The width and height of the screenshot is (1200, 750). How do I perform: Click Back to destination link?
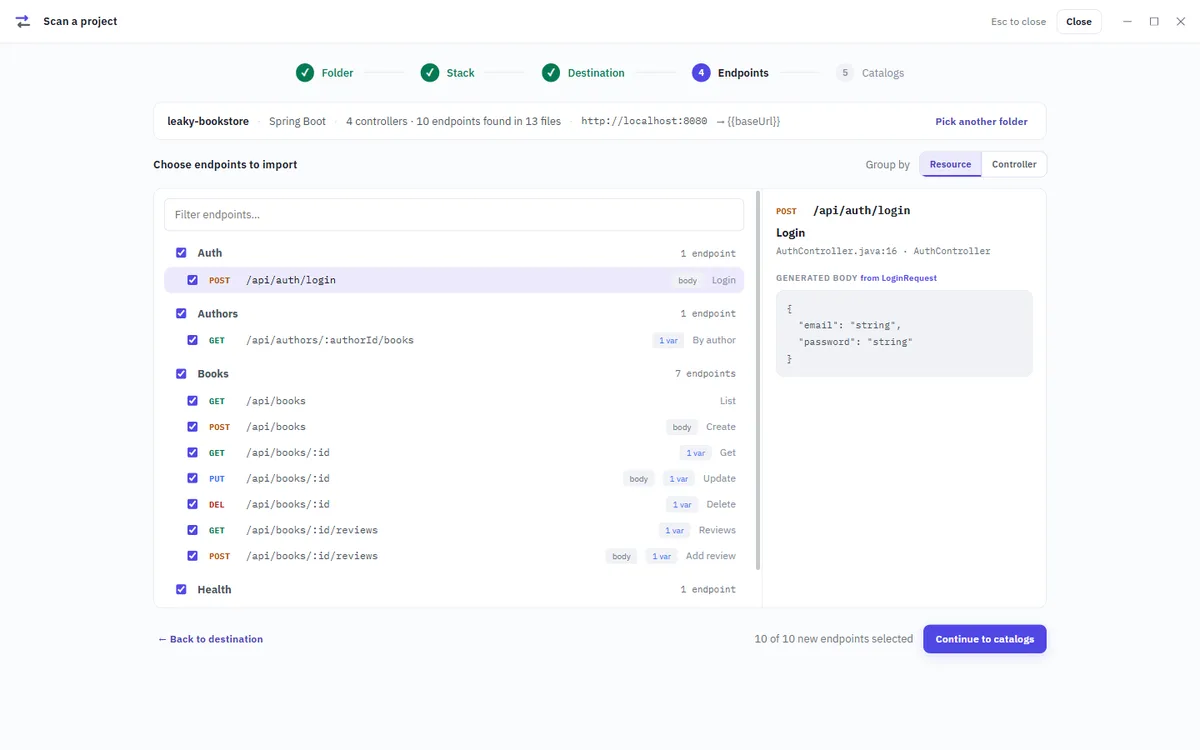click(210, 639)
